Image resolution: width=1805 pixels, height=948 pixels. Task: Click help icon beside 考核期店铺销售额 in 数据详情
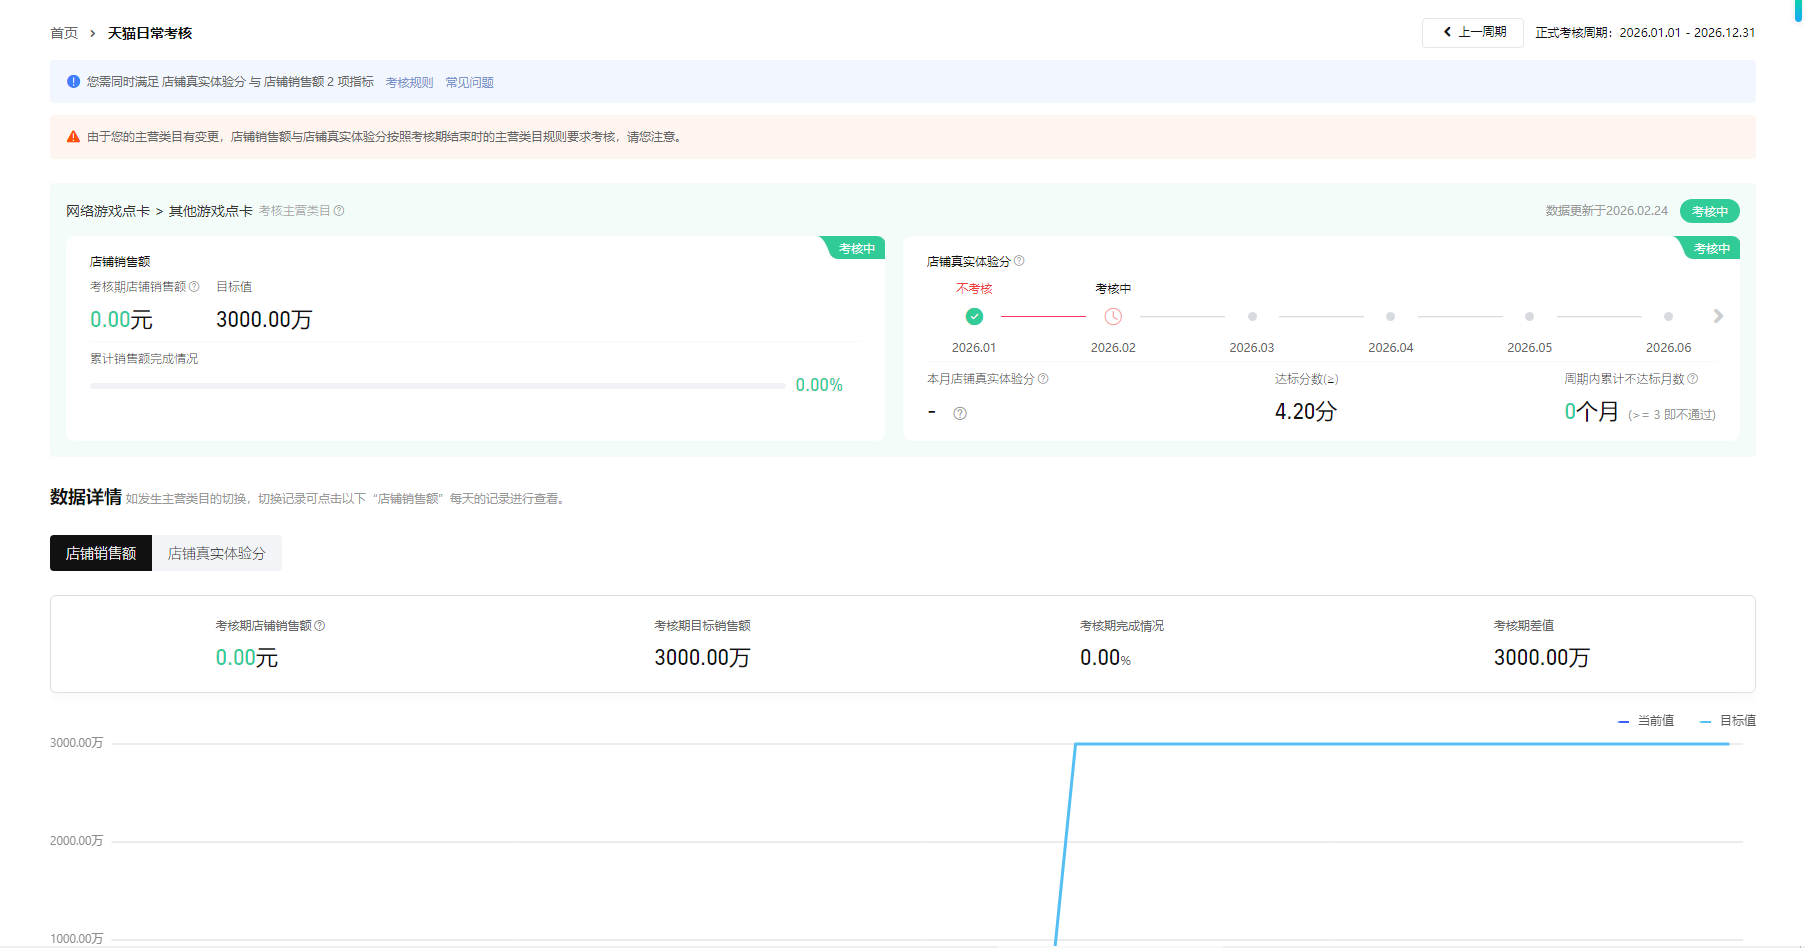tap(320, 626)
